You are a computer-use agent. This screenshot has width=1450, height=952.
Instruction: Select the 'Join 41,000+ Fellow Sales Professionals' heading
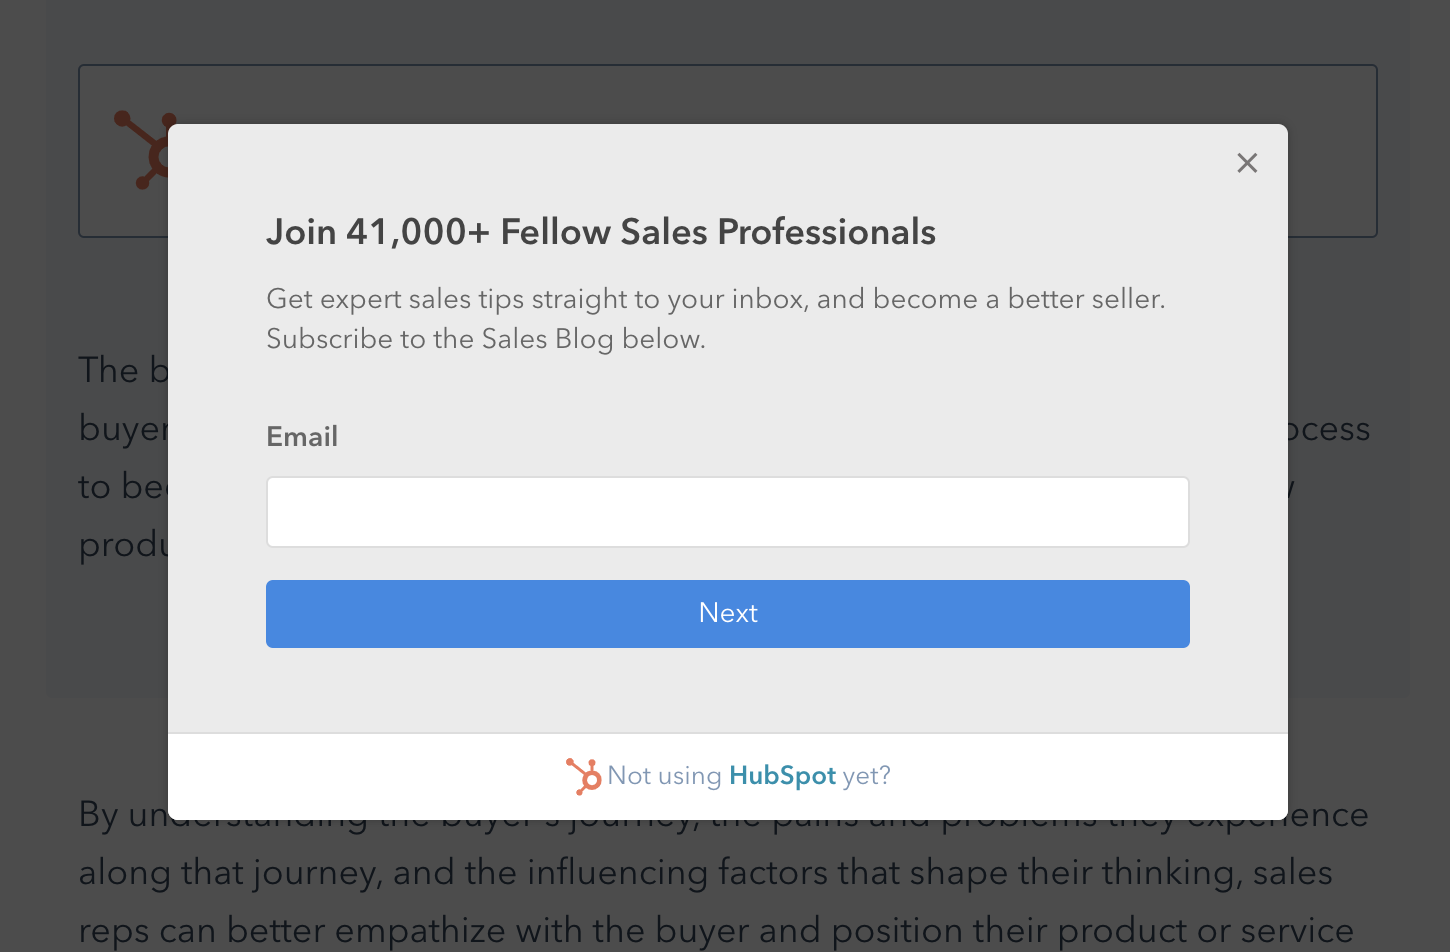point(601,231)
